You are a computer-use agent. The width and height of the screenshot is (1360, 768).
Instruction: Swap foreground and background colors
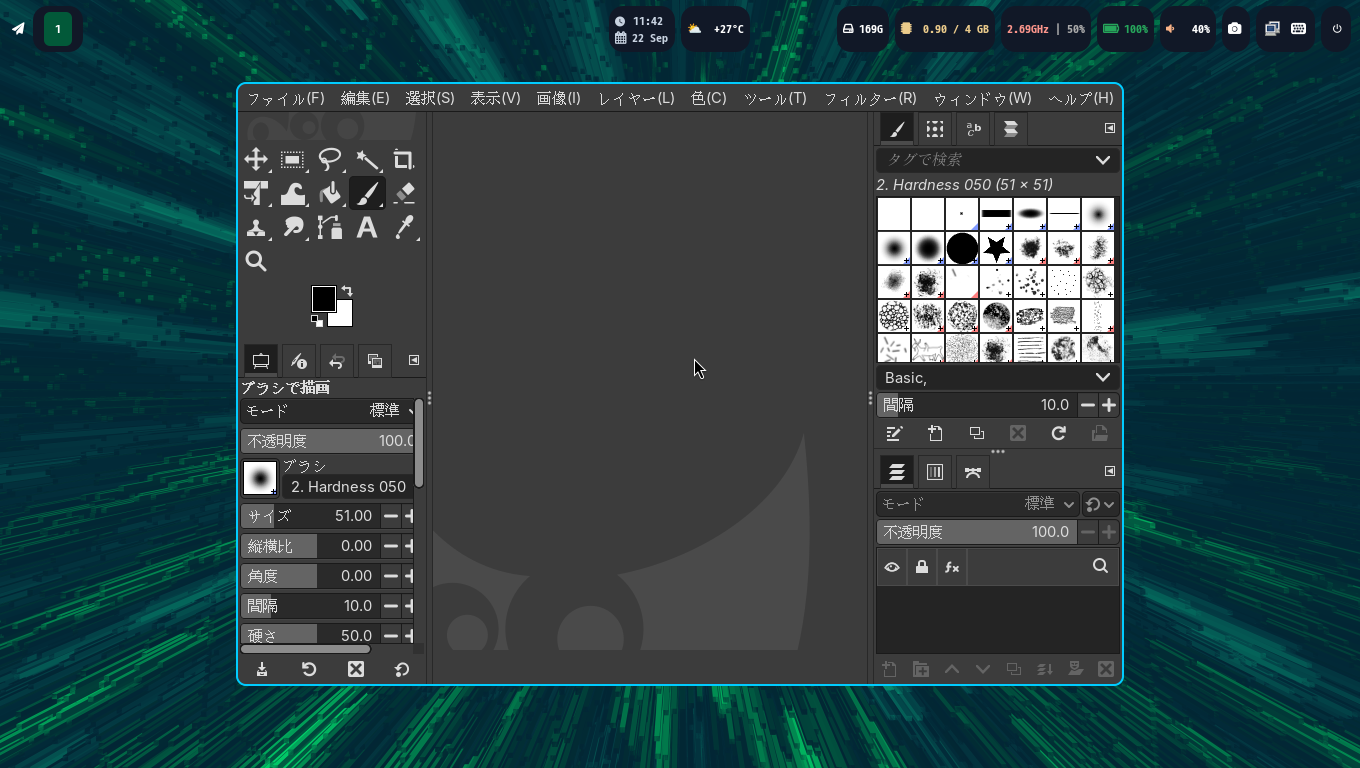pos(346,291)
